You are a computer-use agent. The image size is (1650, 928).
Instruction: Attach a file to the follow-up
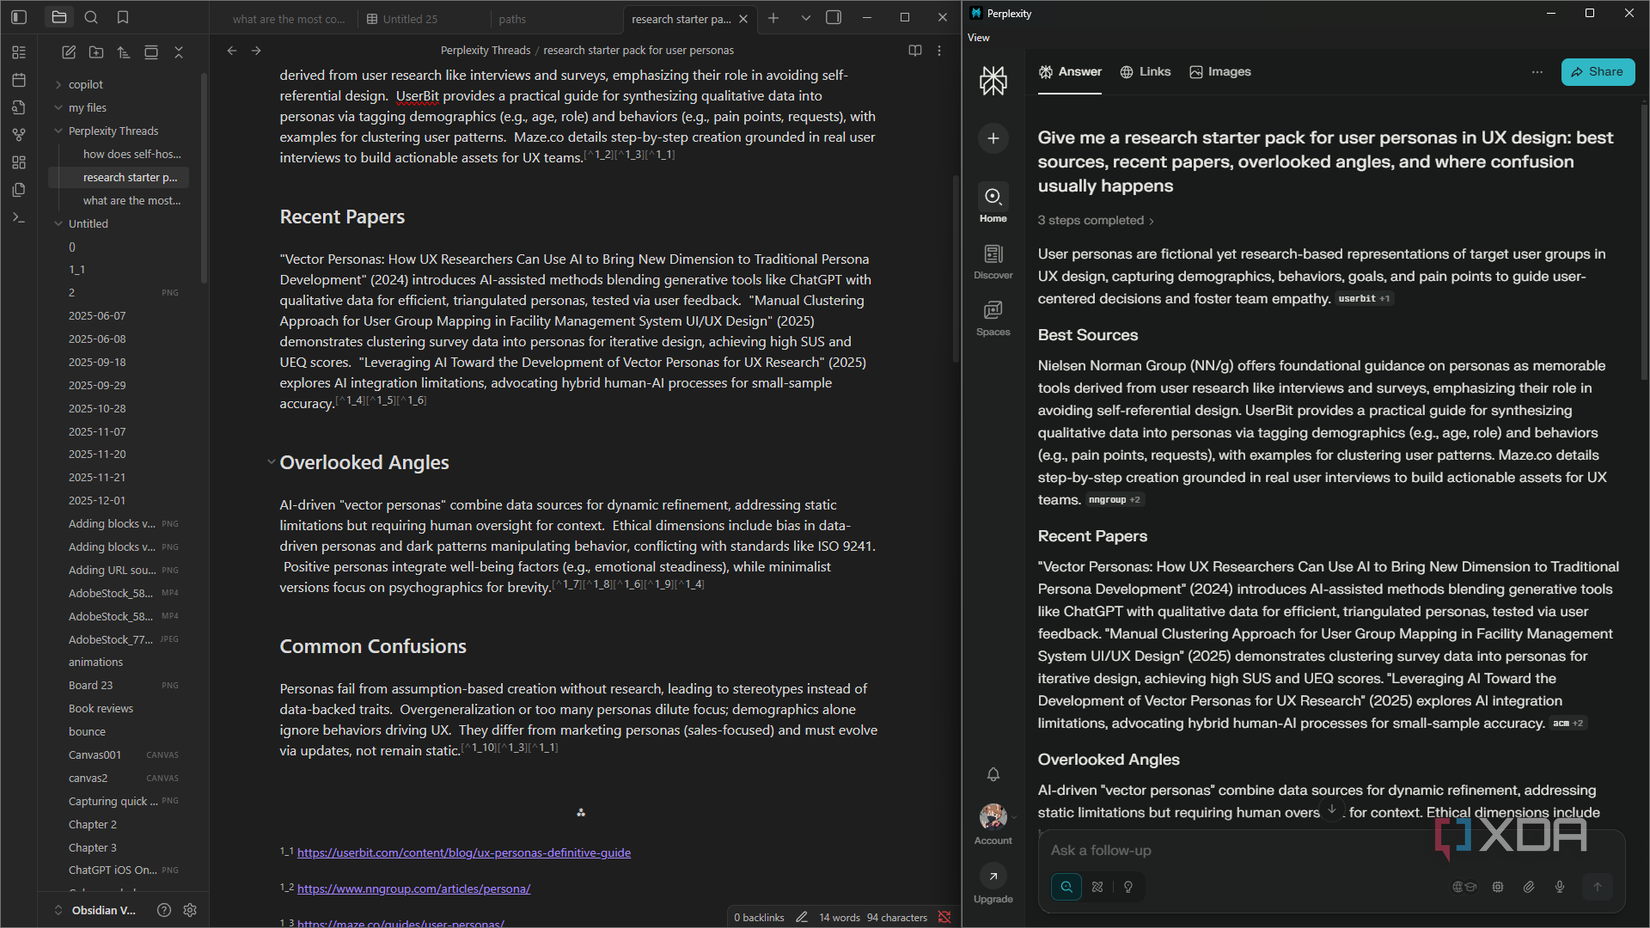[x=1528, y=886]
